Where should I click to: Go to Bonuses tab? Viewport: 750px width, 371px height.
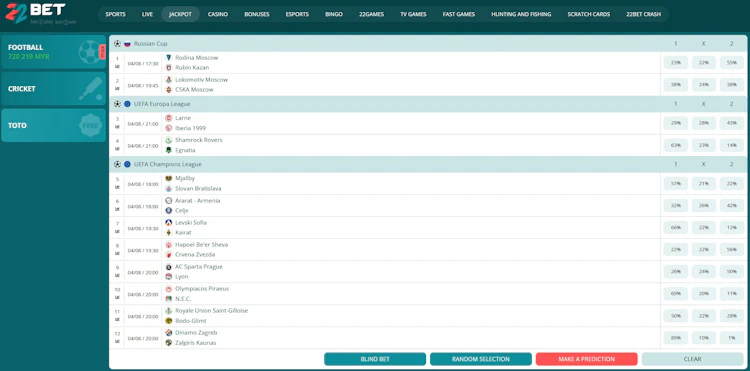[x=257, y=14]
